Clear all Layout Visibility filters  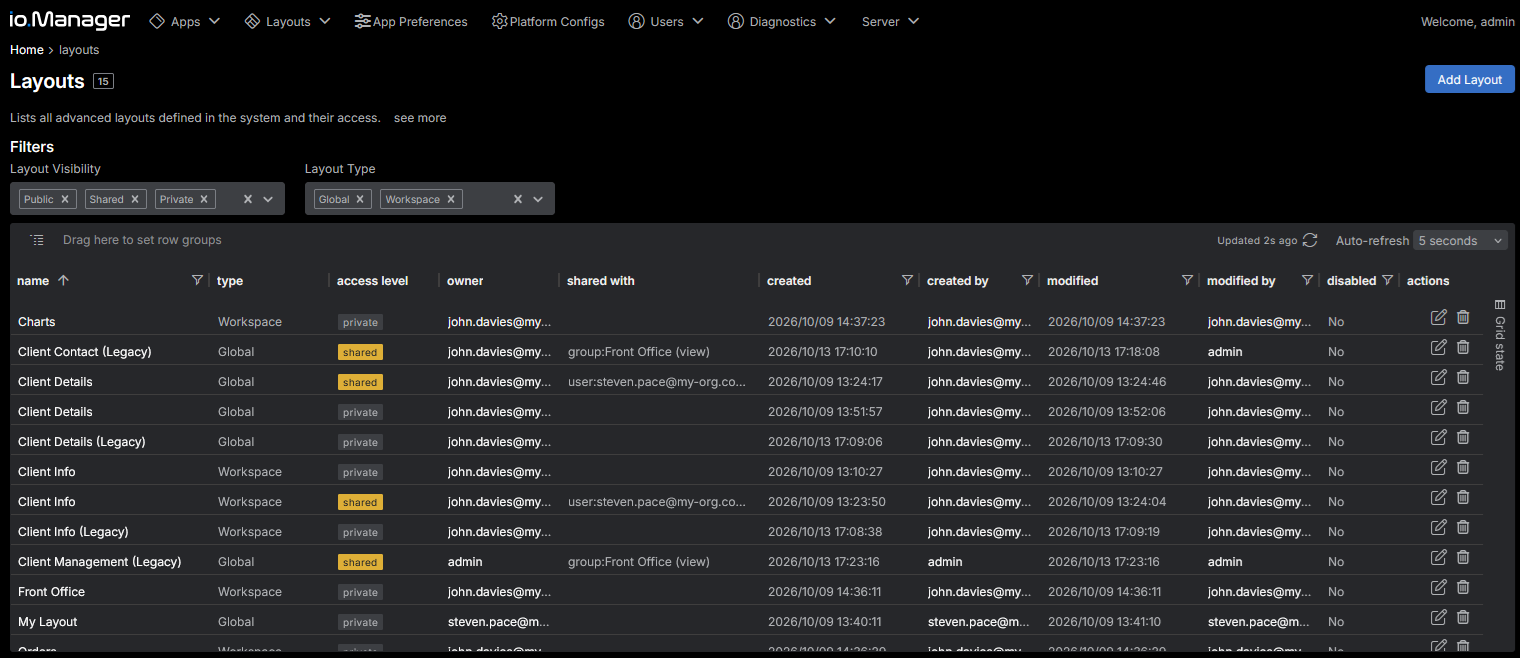pyautogui.click(x=248, y=199)
